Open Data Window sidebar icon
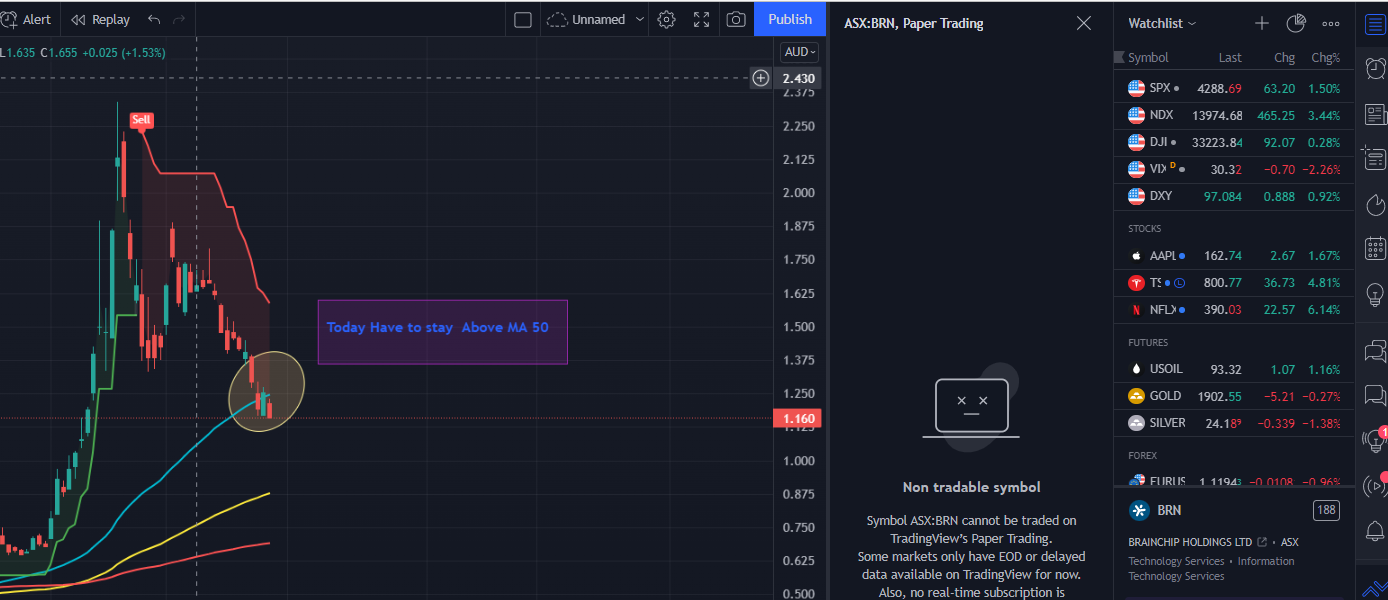Screen dimensions: 1388x600 pos(1374,158)
